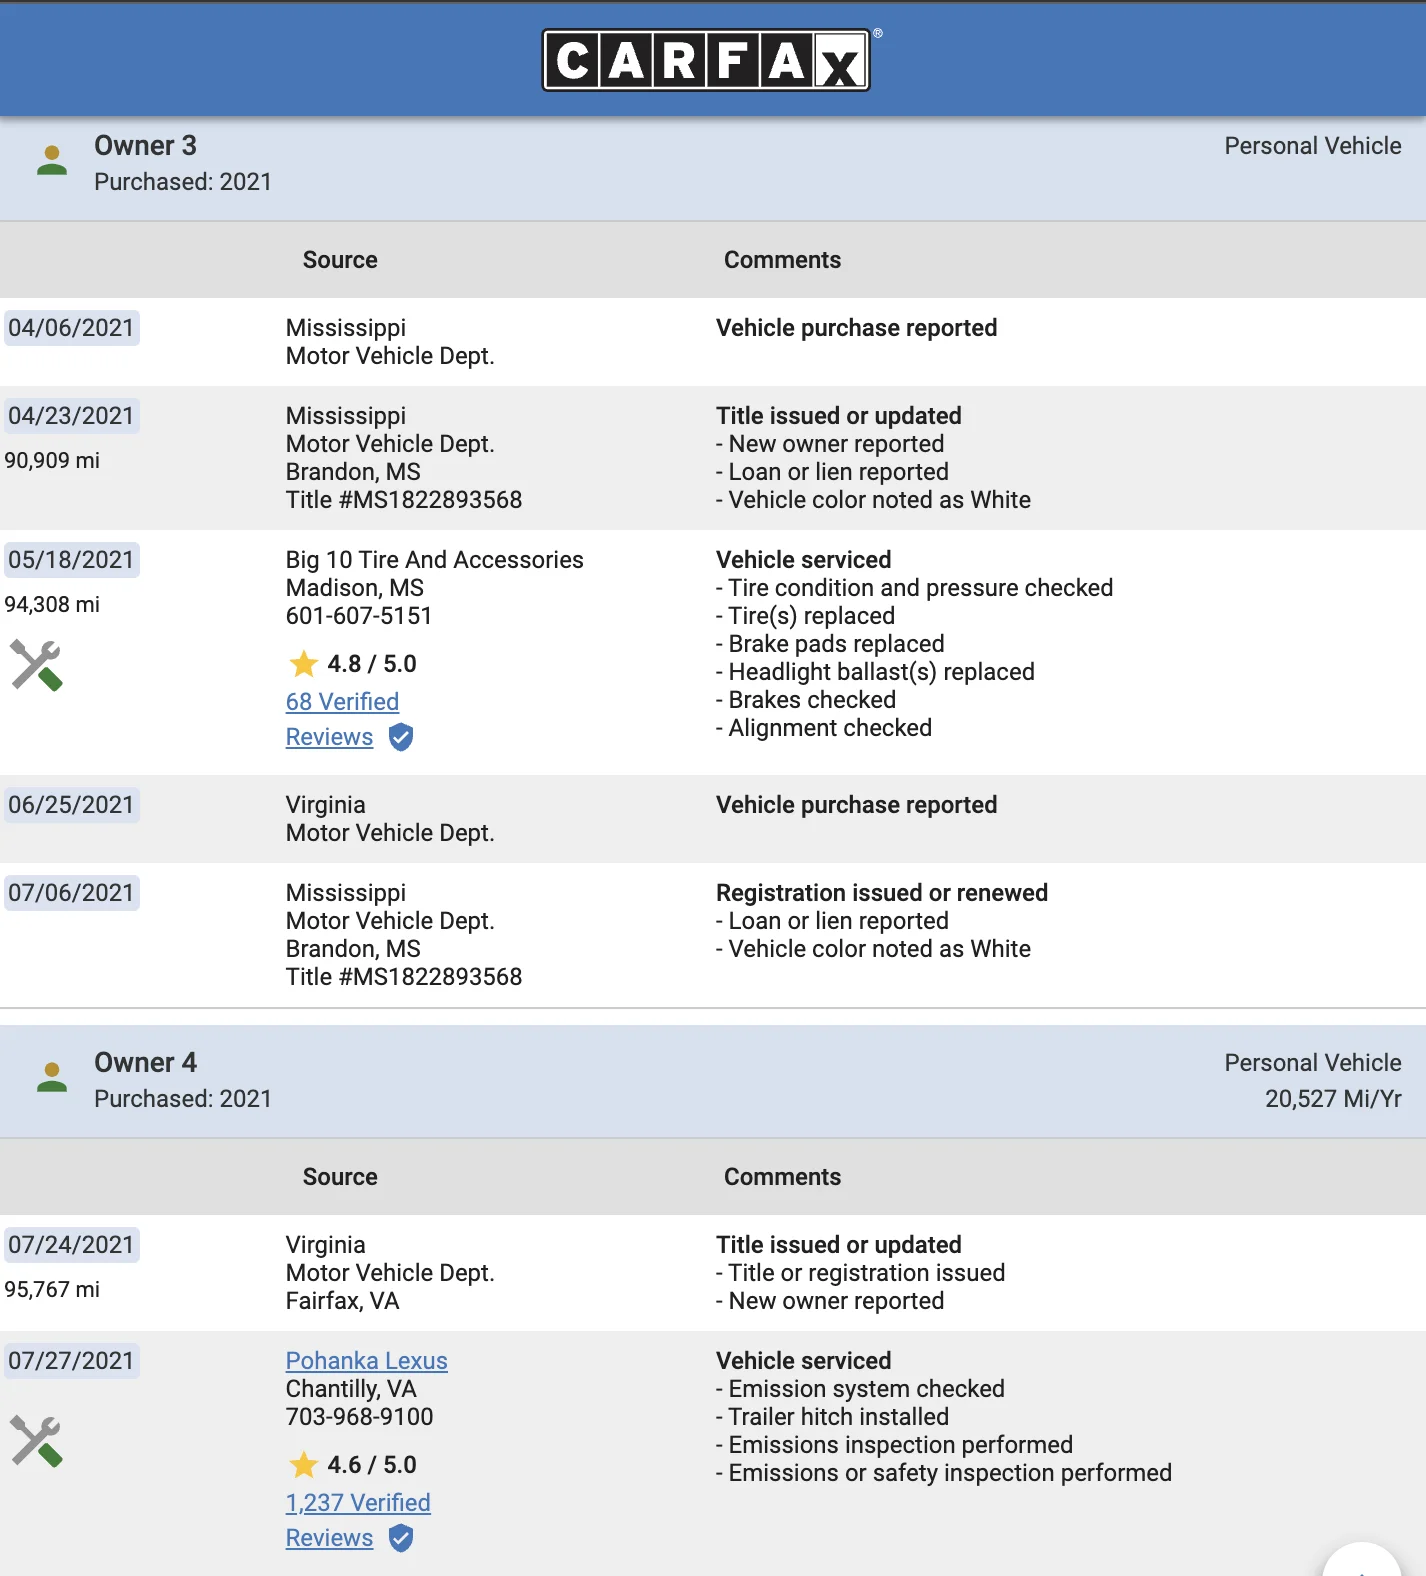The width and height of the screenshot is (1426, 1576).
Task: Click the 4.8 / 5.0 rating text
Action: click(372, 664)
